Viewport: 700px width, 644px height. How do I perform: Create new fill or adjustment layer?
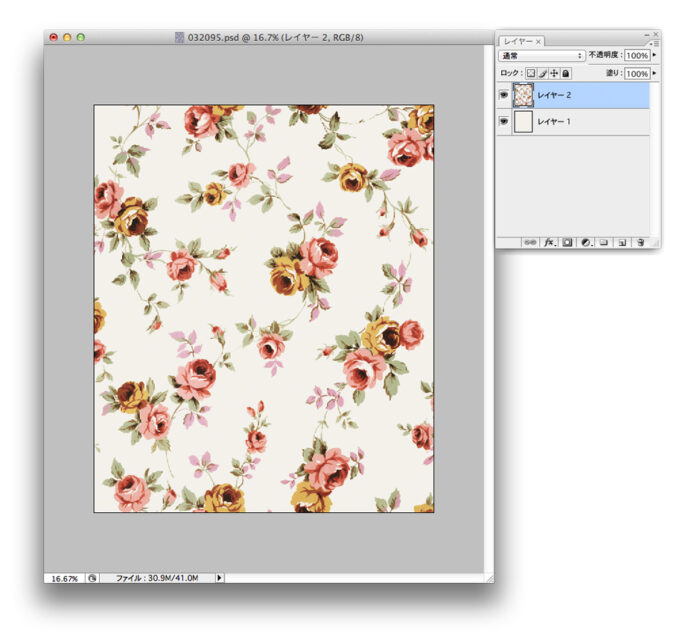585,242
